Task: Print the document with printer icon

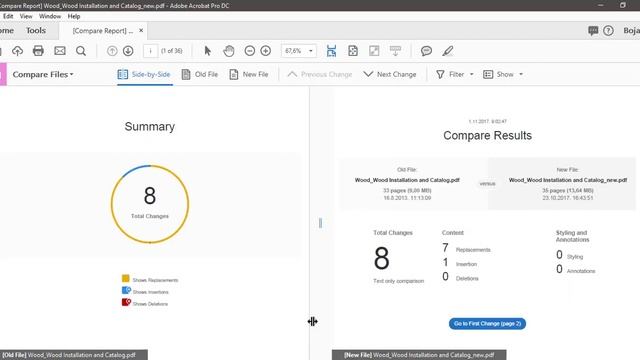Action: point(38,51)
